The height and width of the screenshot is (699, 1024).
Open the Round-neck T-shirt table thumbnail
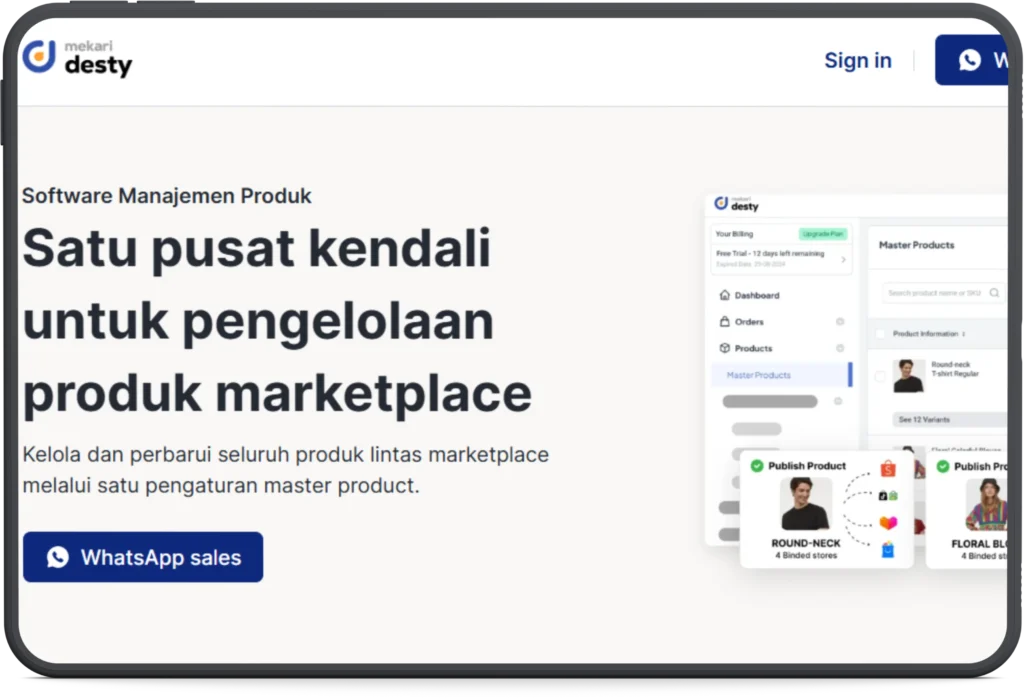tap(908, 376)
